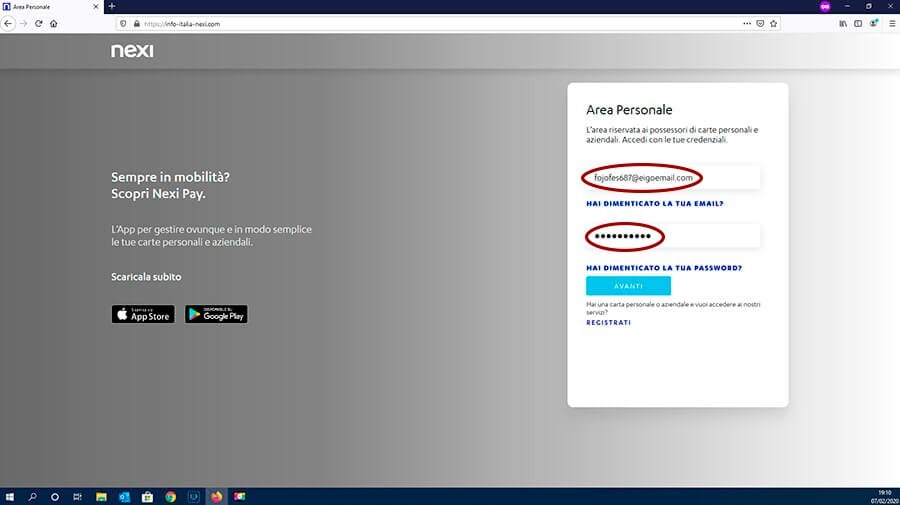Open page actions three-dots menu
The height and width of the screenshot is (505, 900).
[747, 24]
